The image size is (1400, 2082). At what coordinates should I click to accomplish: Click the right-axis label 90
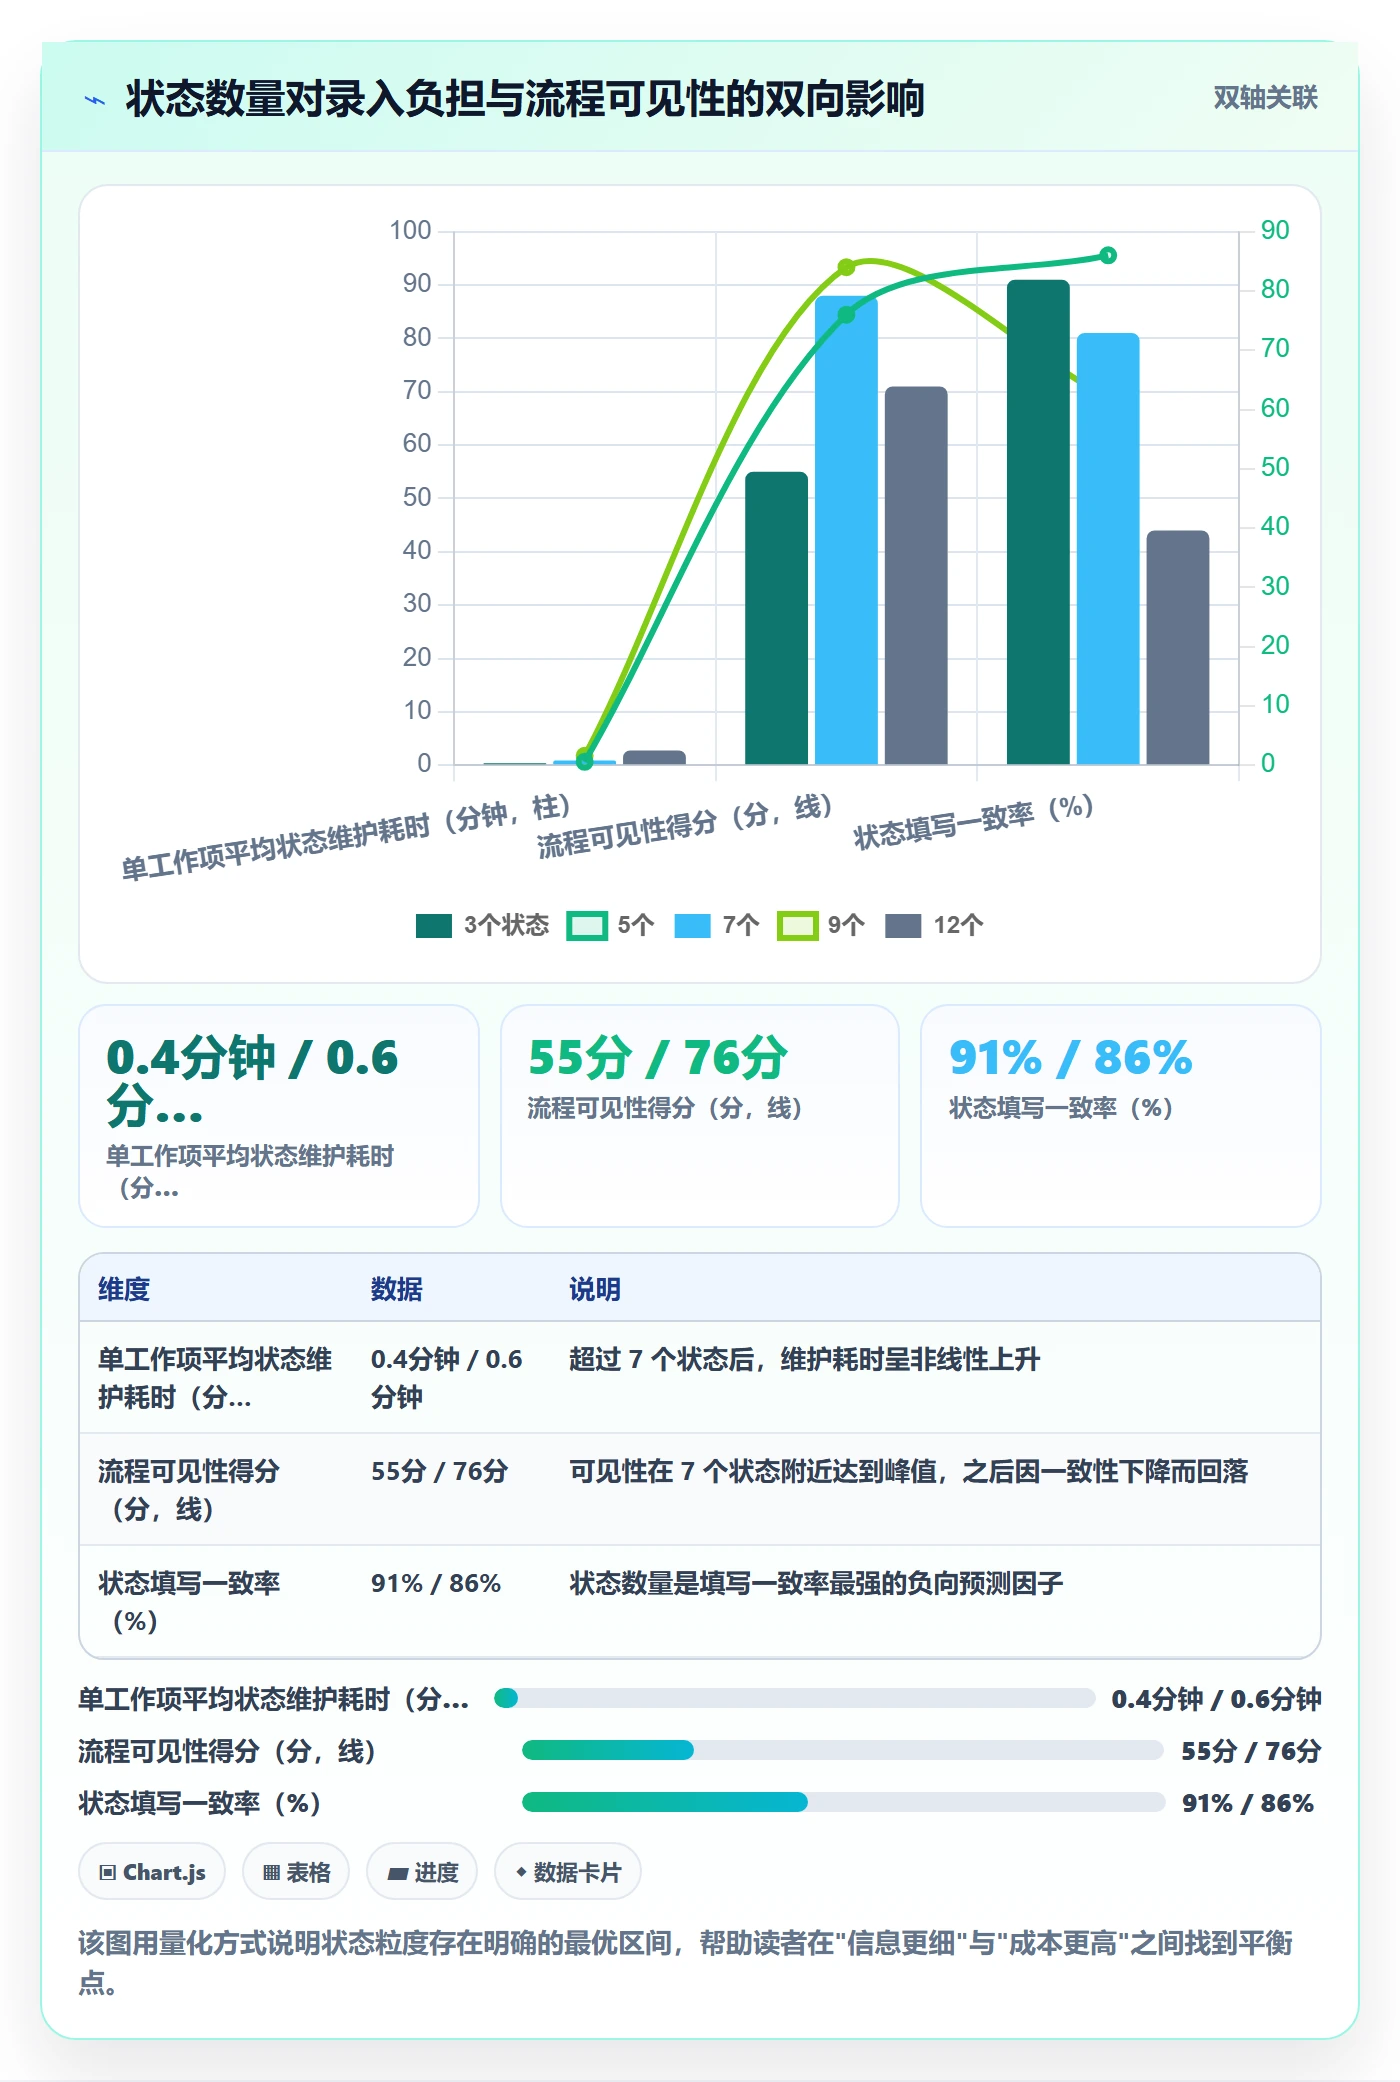tap(1275, 230)
